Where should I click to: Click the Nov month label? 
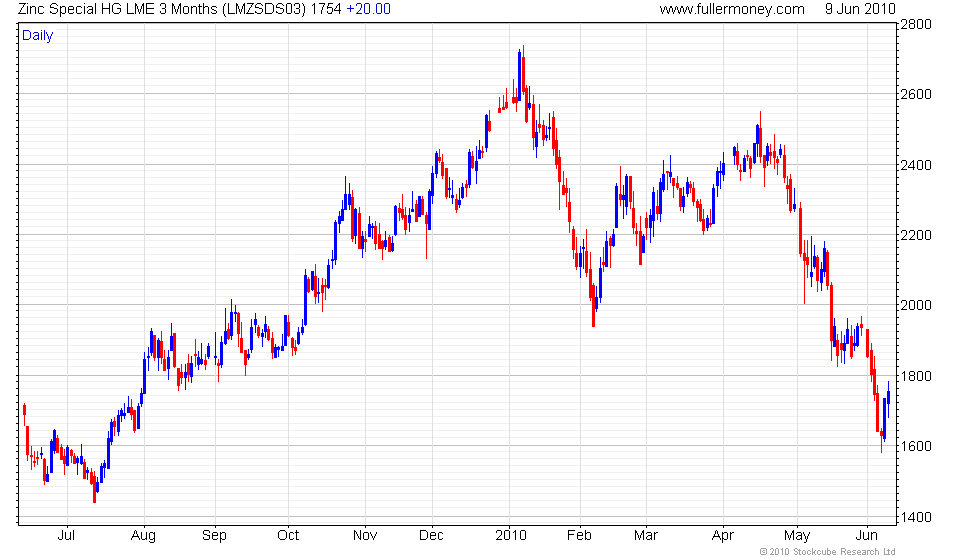tap(365, 536)
